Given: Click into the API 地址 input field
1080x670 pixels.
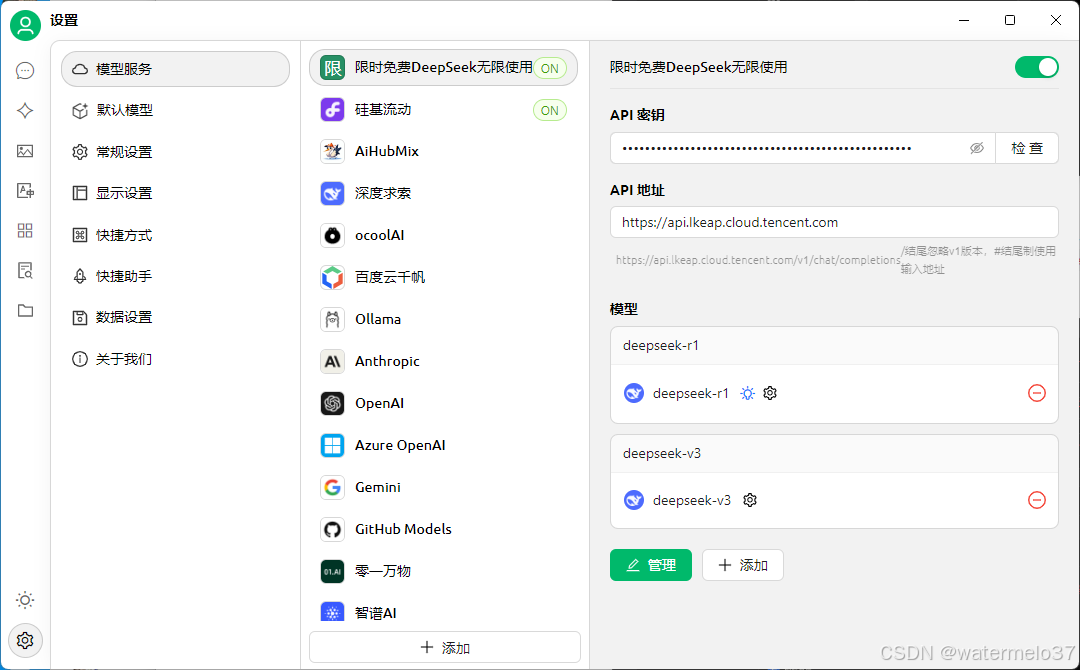Looking at the screenshot, I should tap(833, 222).
